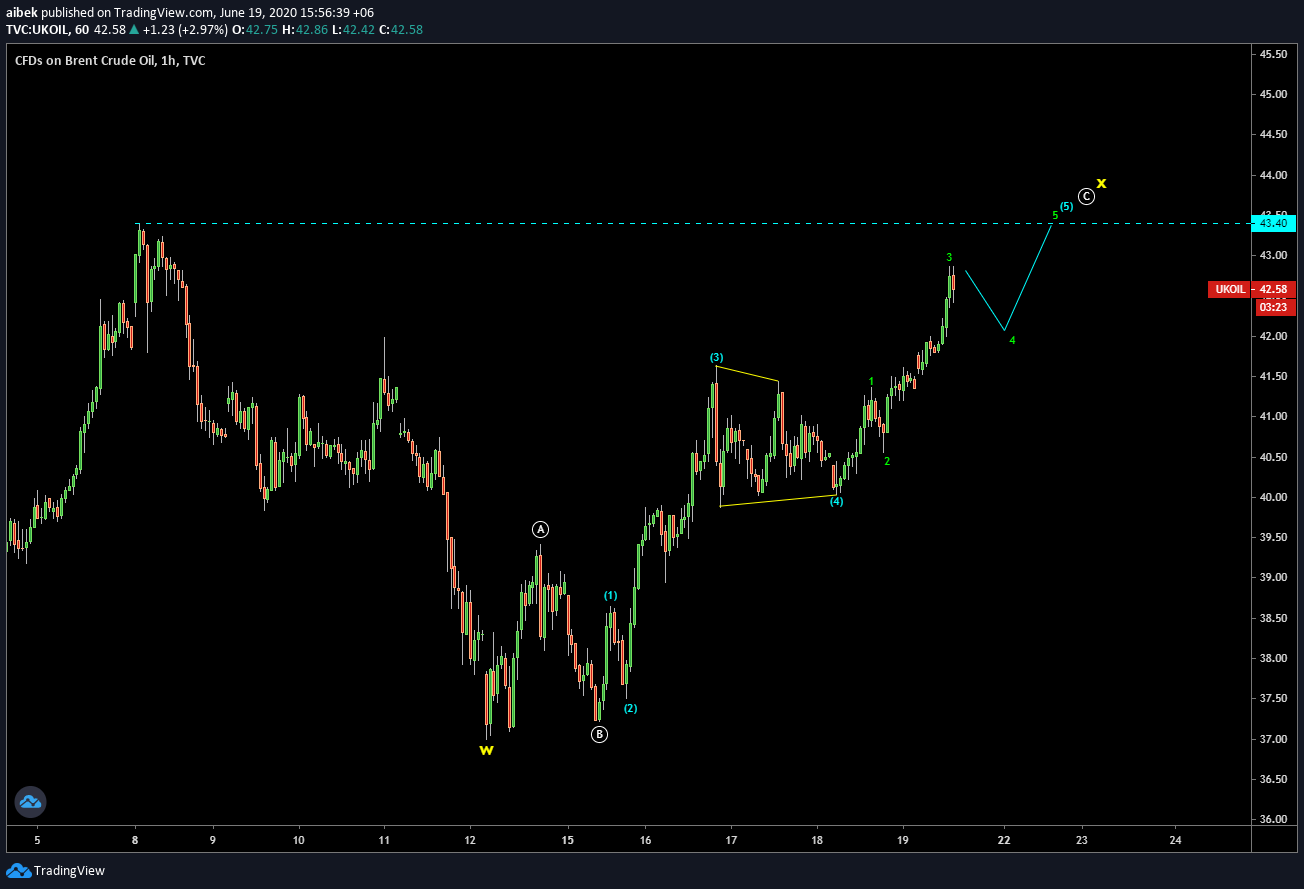The width and height of the screenshot is (1304, 889).
Task: Click the 41.50 price axis label
Action: 1273,376
